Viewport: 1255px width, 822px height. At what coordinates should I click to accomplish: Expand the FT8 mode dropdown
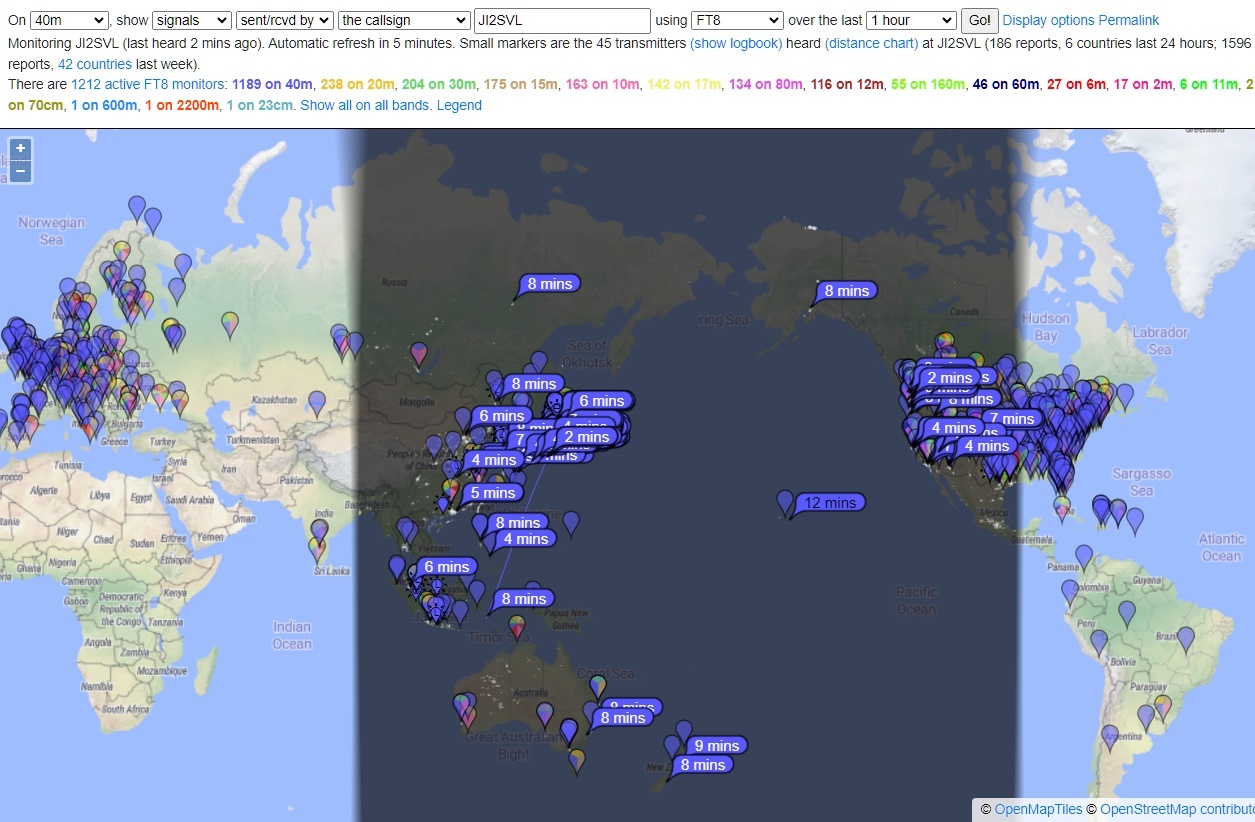[737, 20]
